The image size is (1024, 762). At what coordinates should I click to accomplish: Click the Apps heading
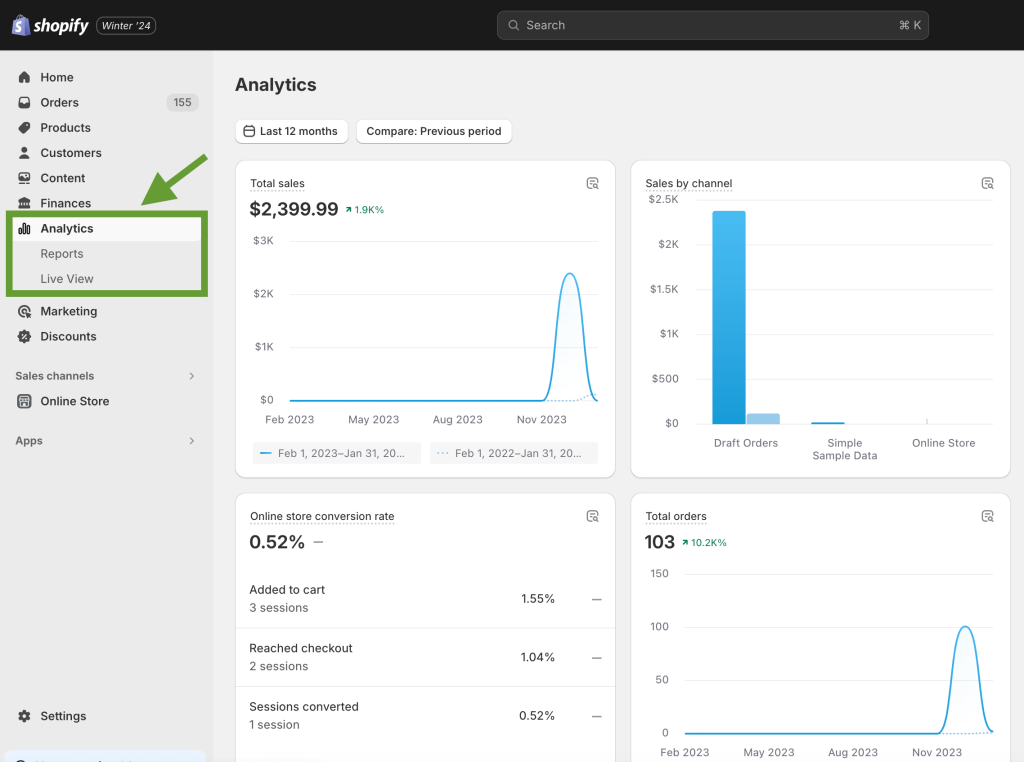coord(29,441)
